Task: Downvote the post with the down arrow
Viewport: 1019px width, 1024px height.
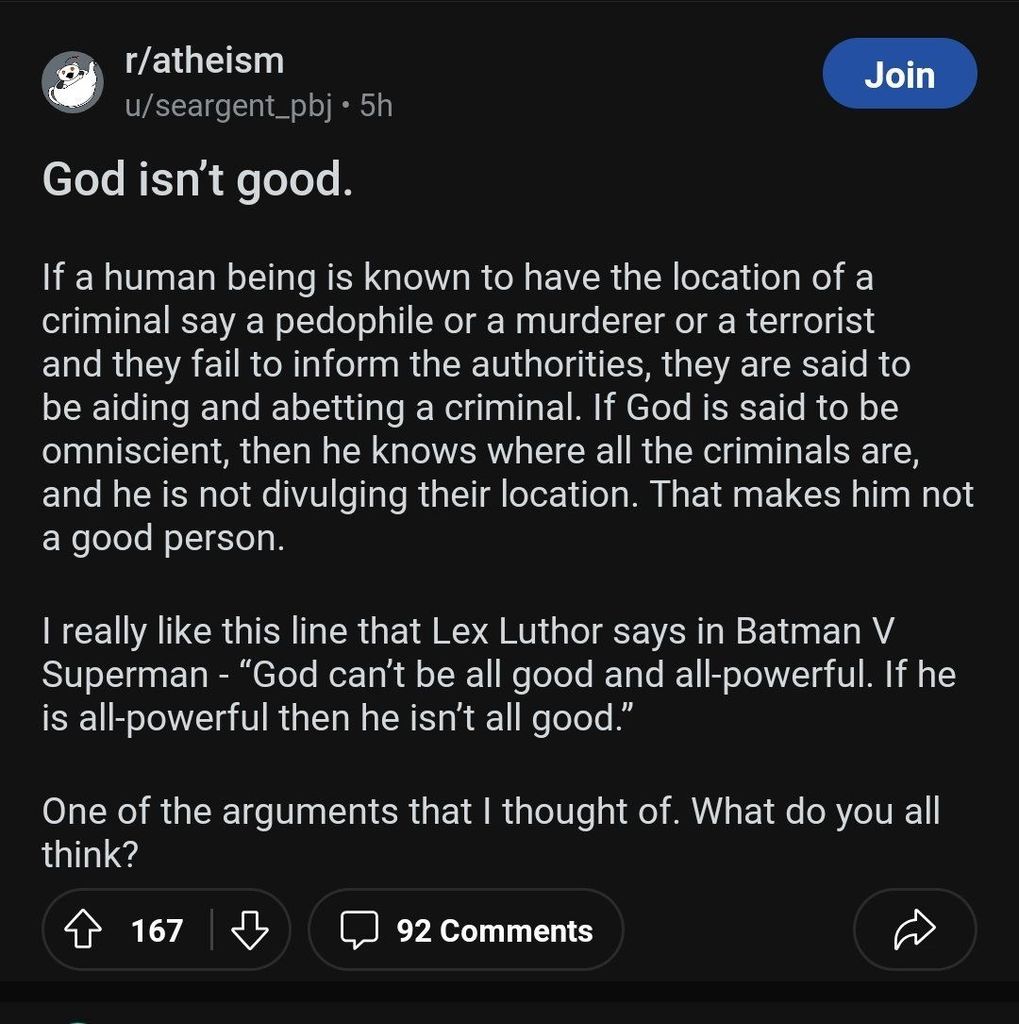Action: point(250,931)
